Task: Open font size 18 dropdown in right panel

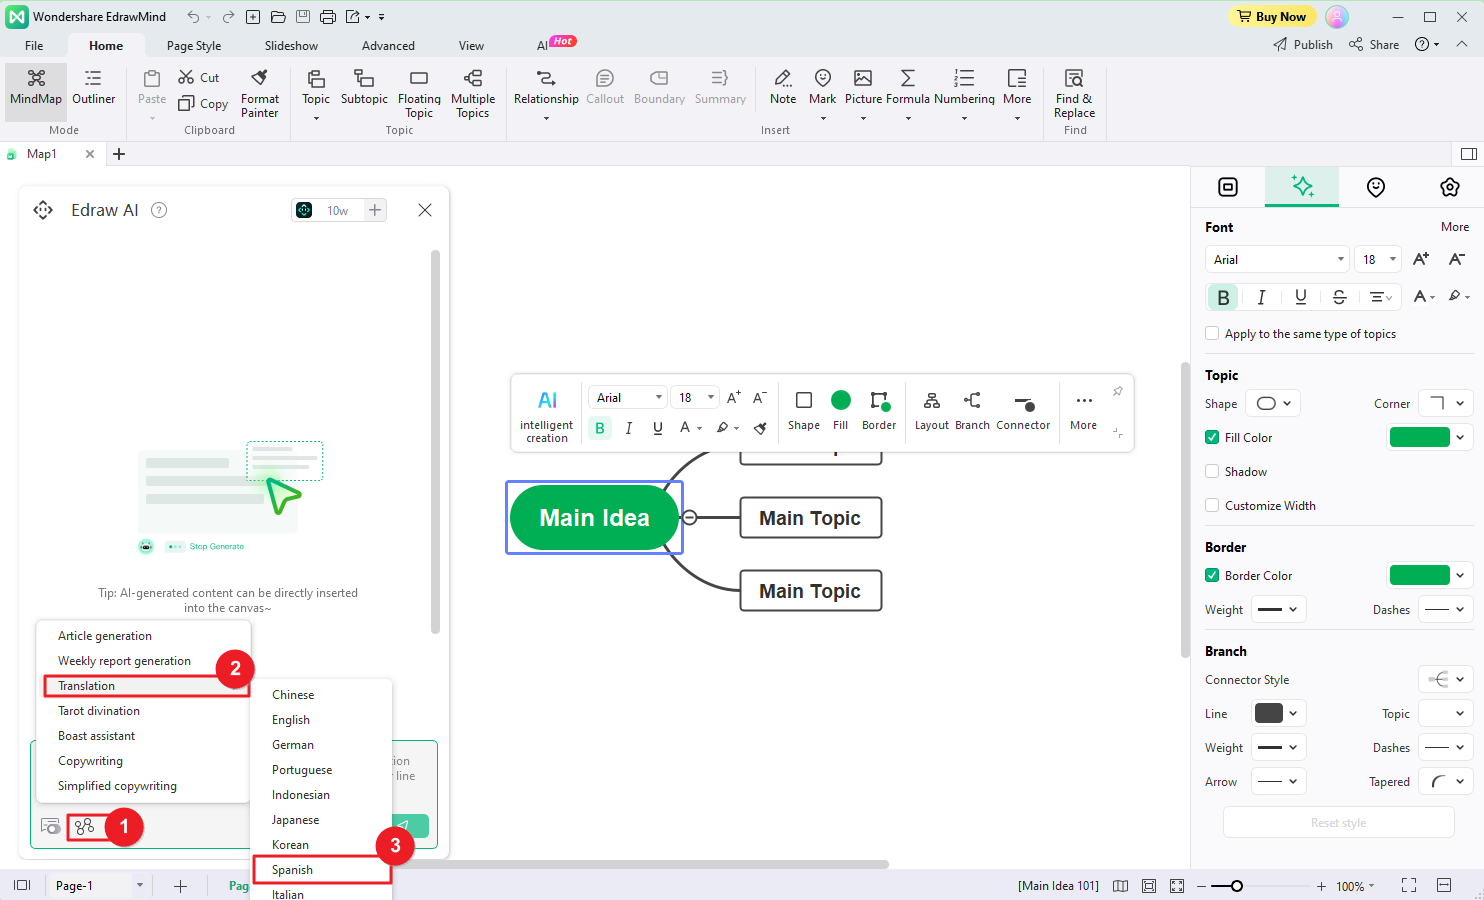Action: click(1377, 259)
